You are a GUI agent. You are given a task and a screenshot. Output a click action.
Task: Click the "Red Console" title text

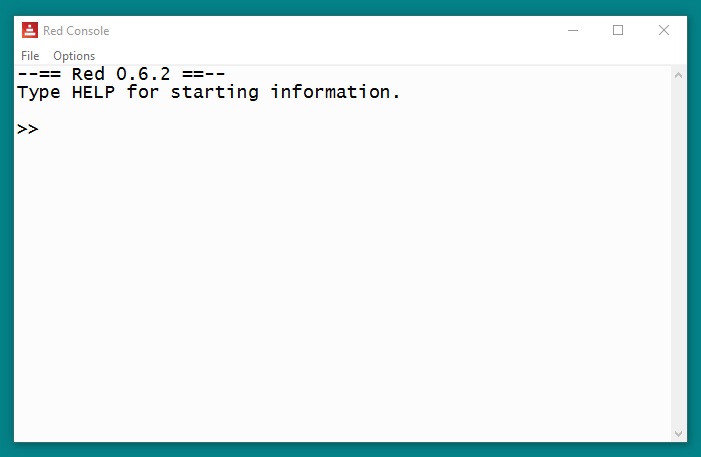(x=76, y=31)
